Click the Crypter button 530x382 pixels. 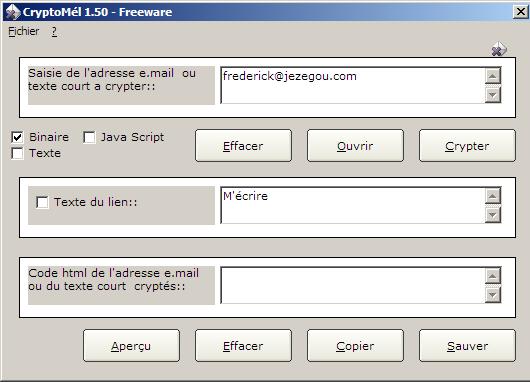(467, 146)
